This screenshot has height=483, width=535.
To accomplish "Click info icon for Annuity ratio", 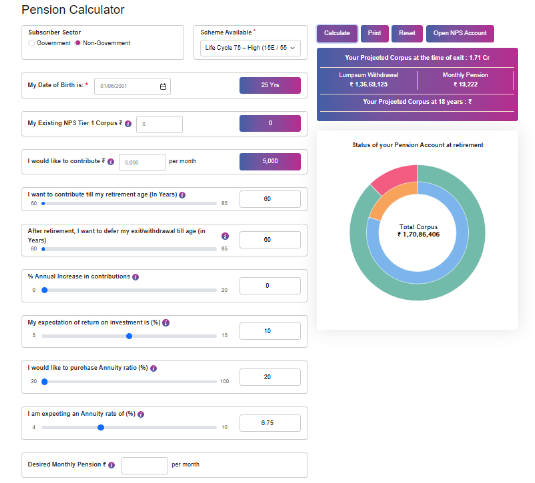I will pyautogui.click(x=154, y=368).
